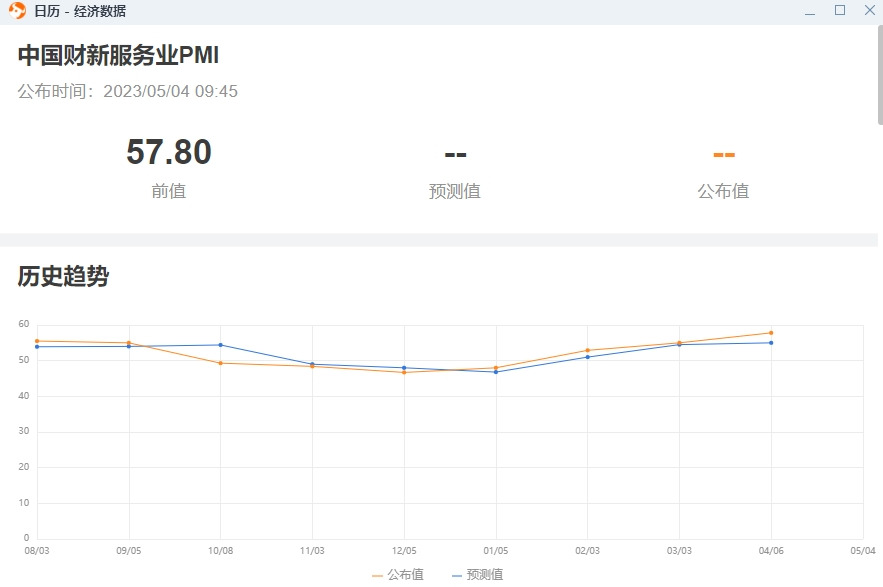
Task: Click the 10/08 date on the x-axis
Action: pos(221,550)
